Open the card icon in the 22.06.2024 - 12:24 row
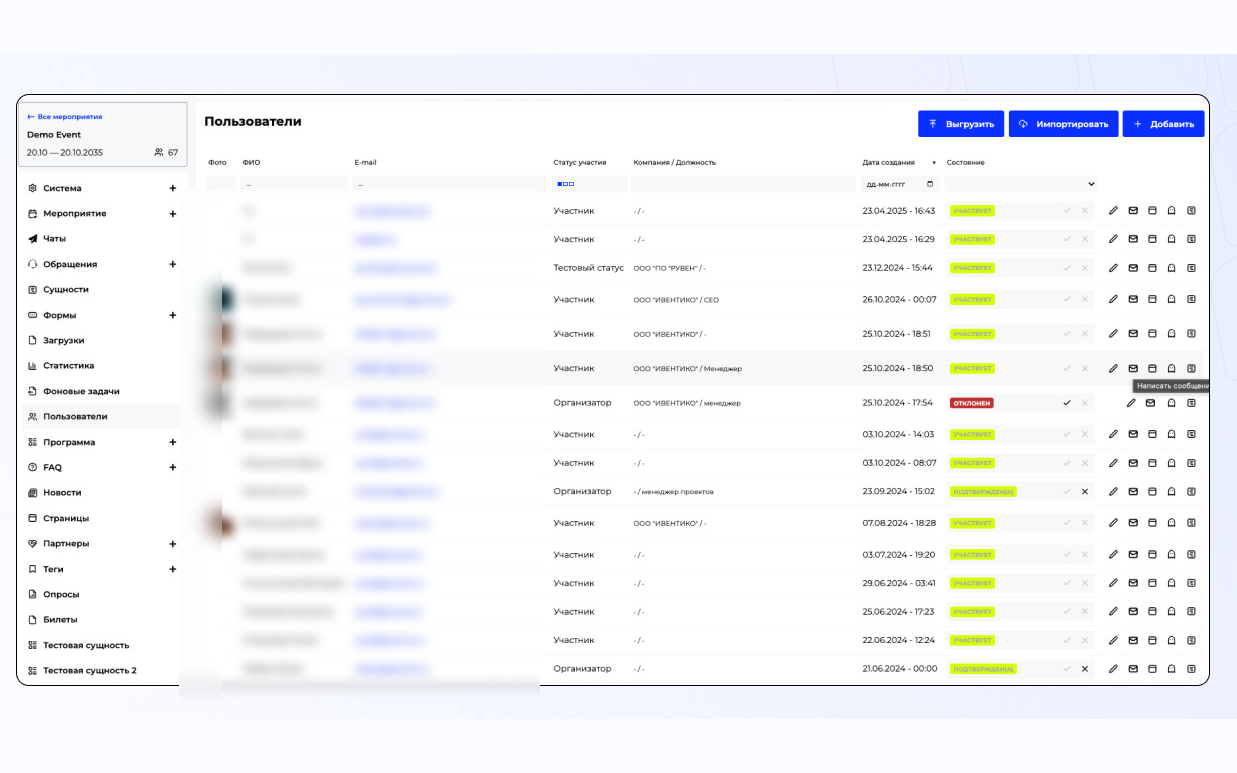 tap(1152, 640)
